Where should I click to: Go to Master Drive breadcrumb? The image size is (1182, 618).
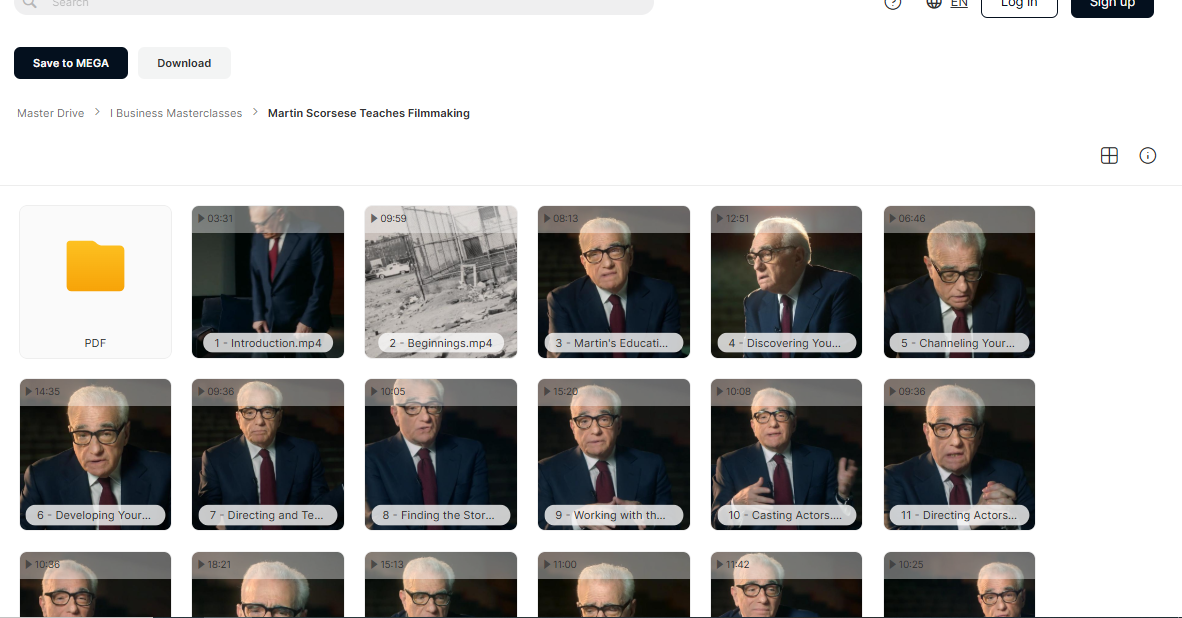tap(51, 113)
